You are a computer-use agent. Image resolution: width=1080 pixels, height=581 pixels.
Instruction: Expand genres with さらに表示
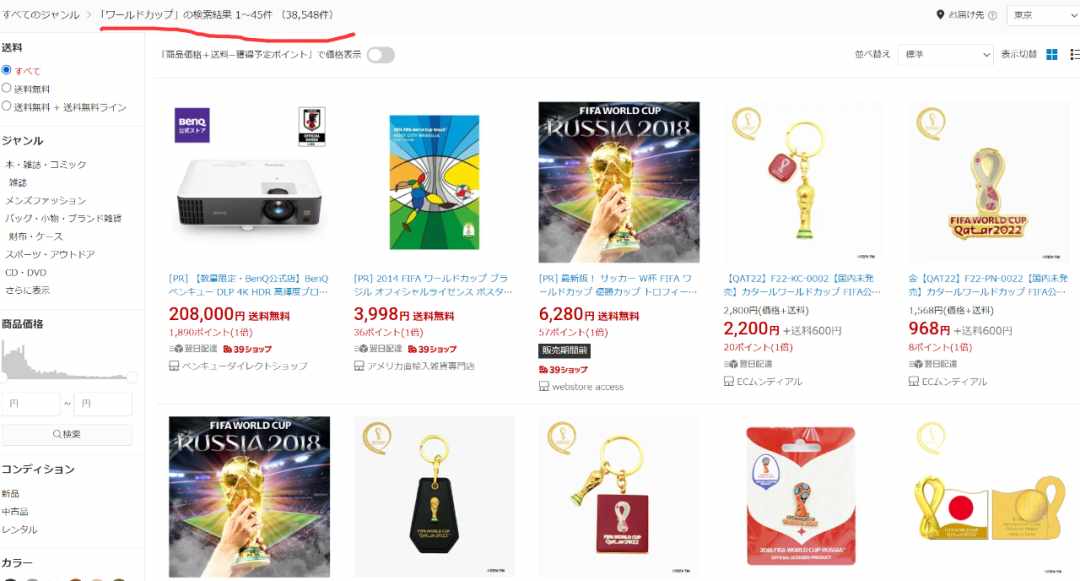coord(28,290)
